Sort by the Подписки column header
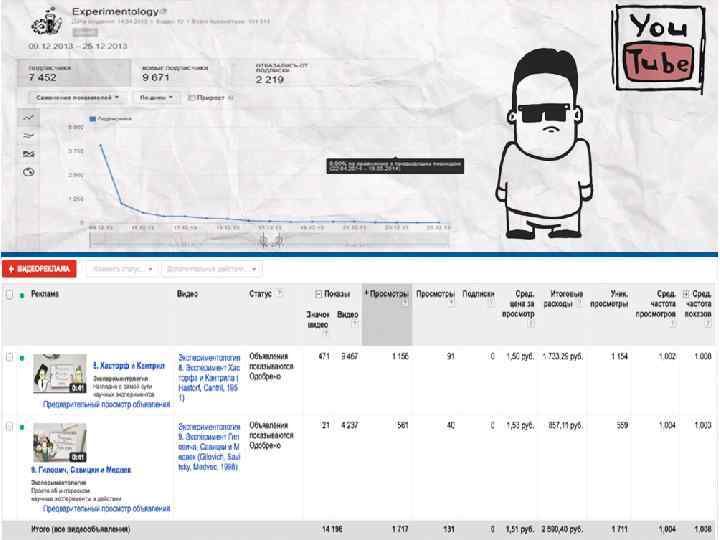 (x=478, y=294)
